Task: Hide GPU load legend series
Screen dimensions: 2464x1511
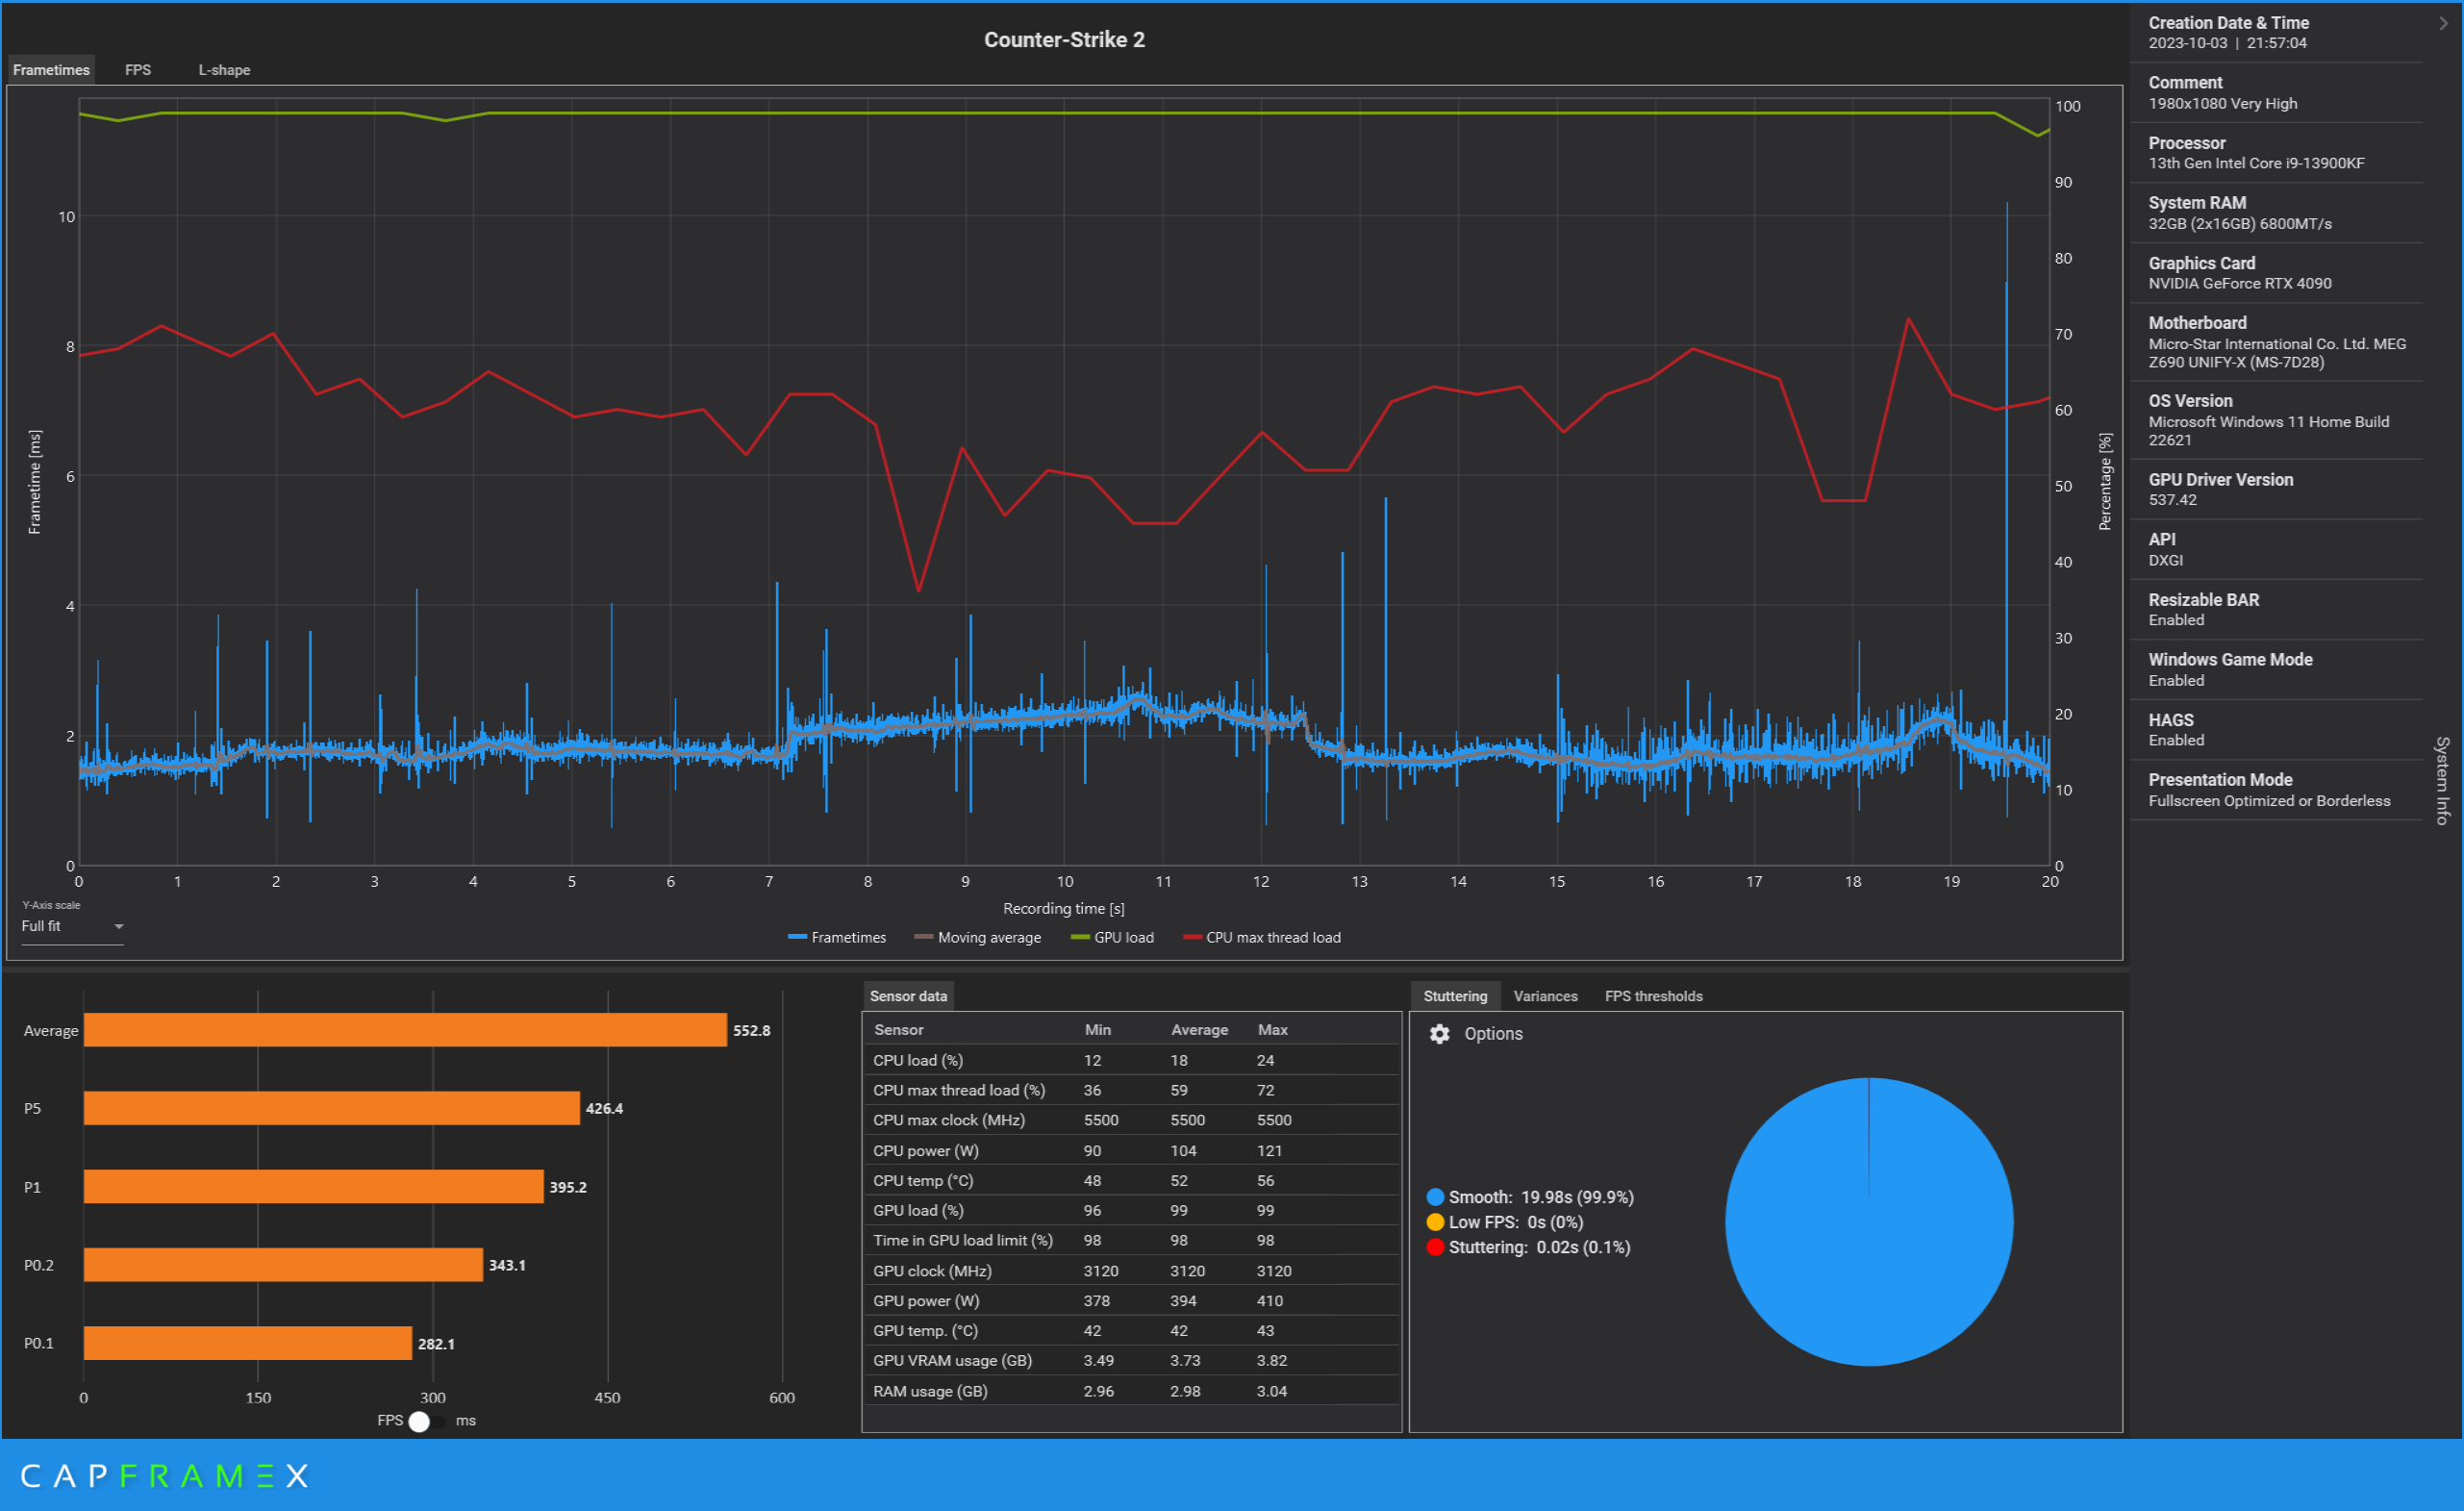Action: [1112, 938]
